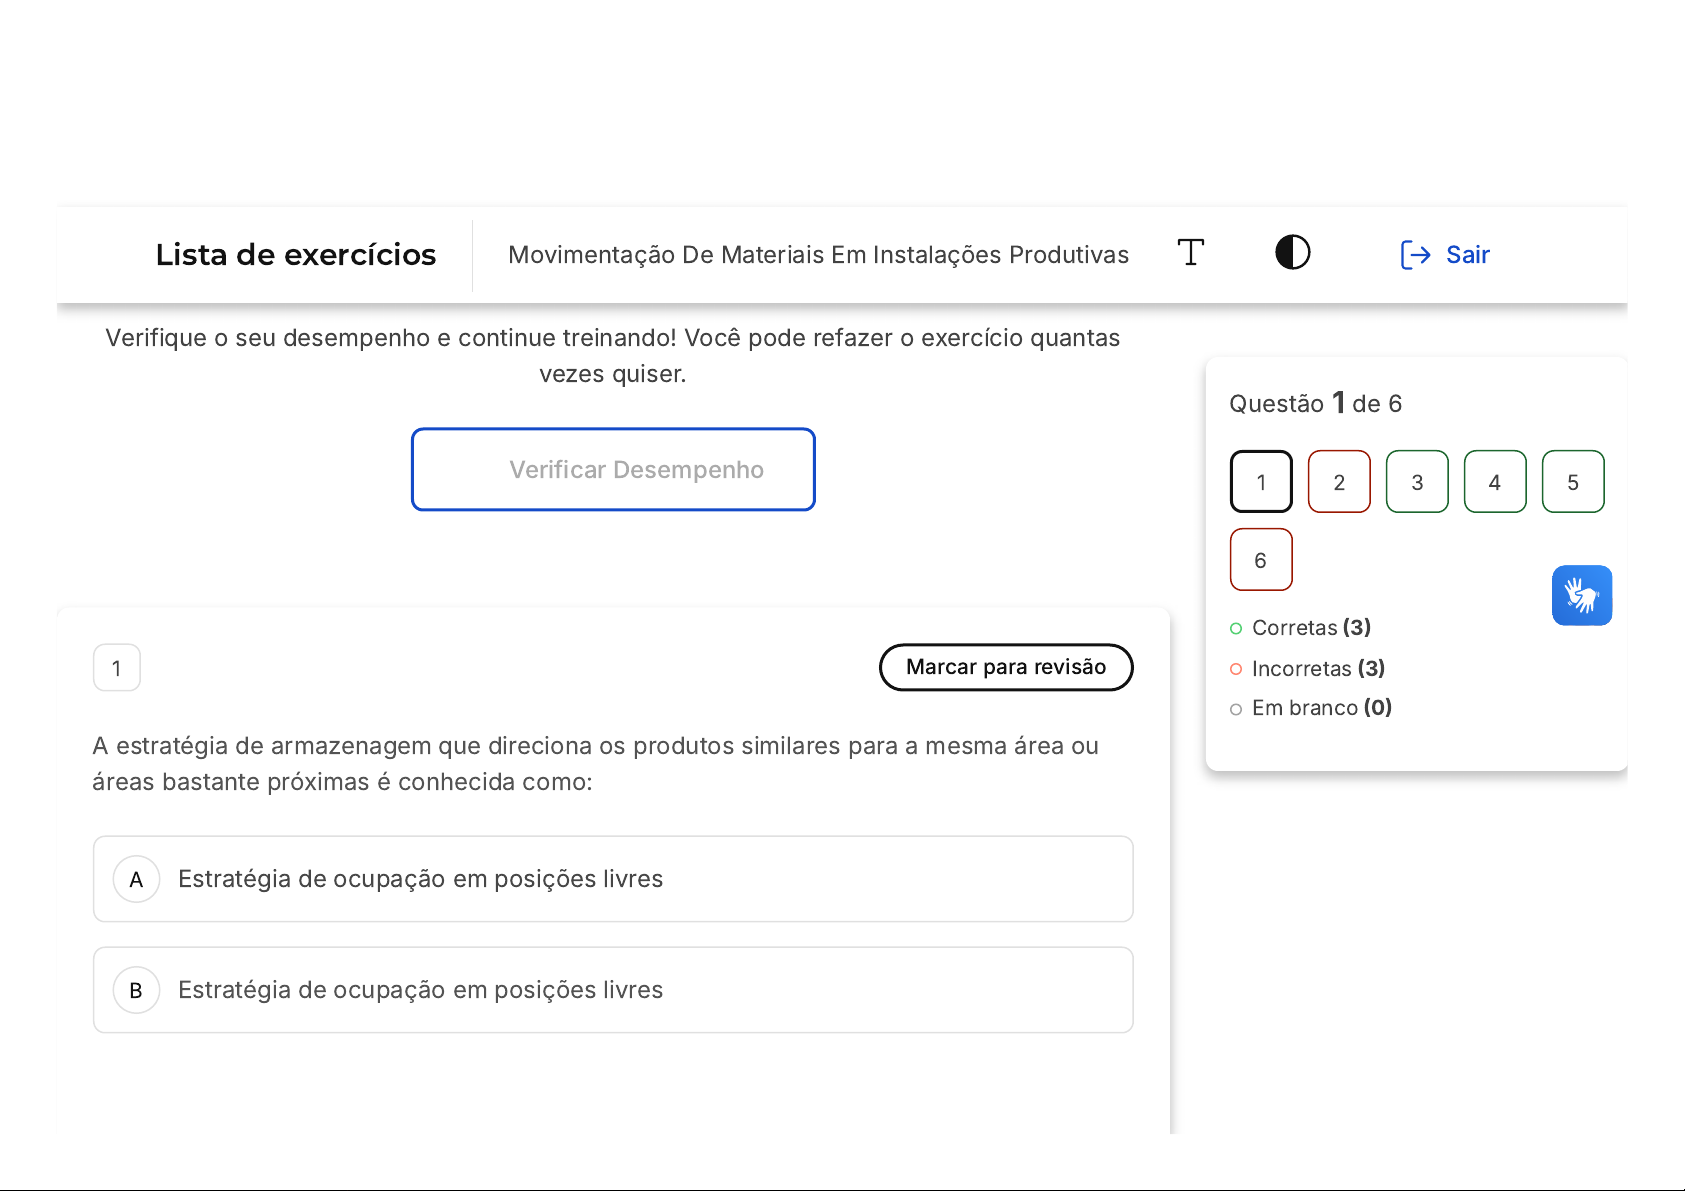1685x1191 pixels.
Task: Click the question number 1 badge in card
Action: 117,668
